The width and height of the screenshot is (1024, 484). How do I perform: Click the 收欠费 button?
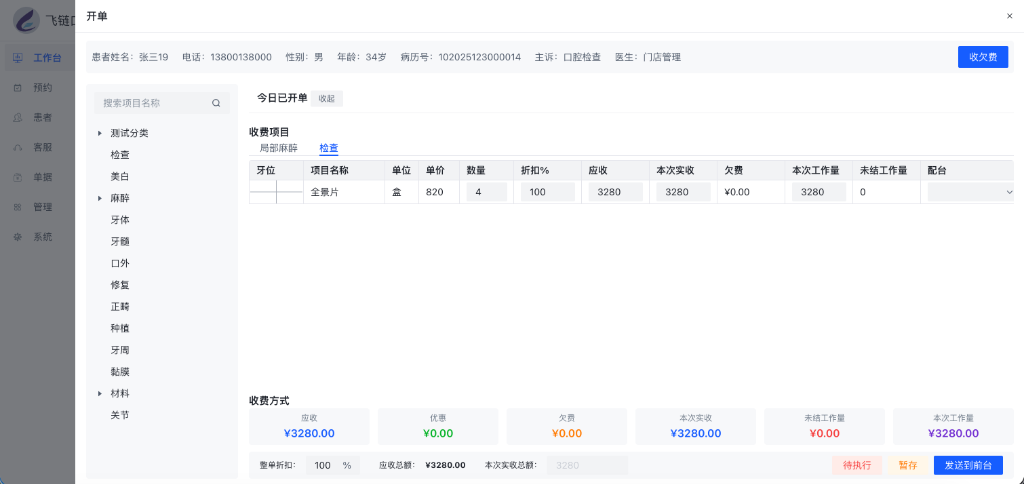click(983, 57)
